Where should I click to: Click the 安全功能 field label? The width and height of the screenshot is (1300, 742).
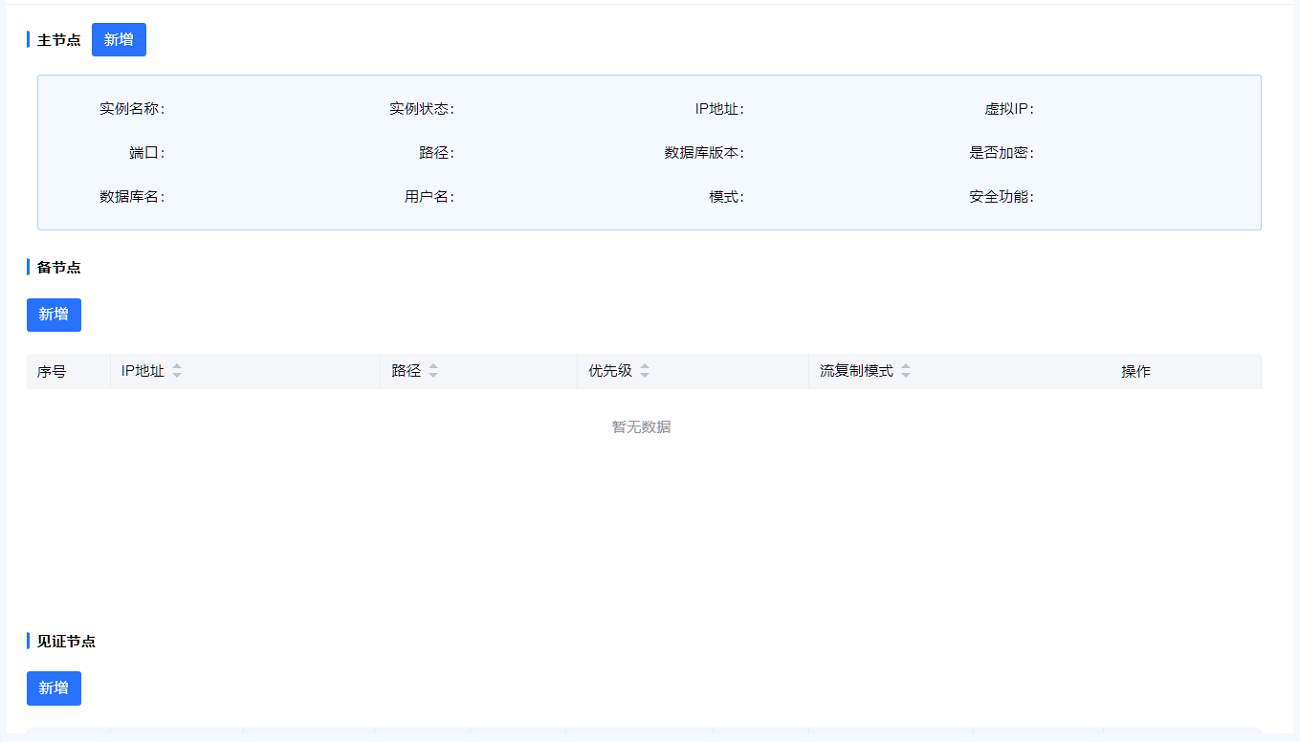1001,197
